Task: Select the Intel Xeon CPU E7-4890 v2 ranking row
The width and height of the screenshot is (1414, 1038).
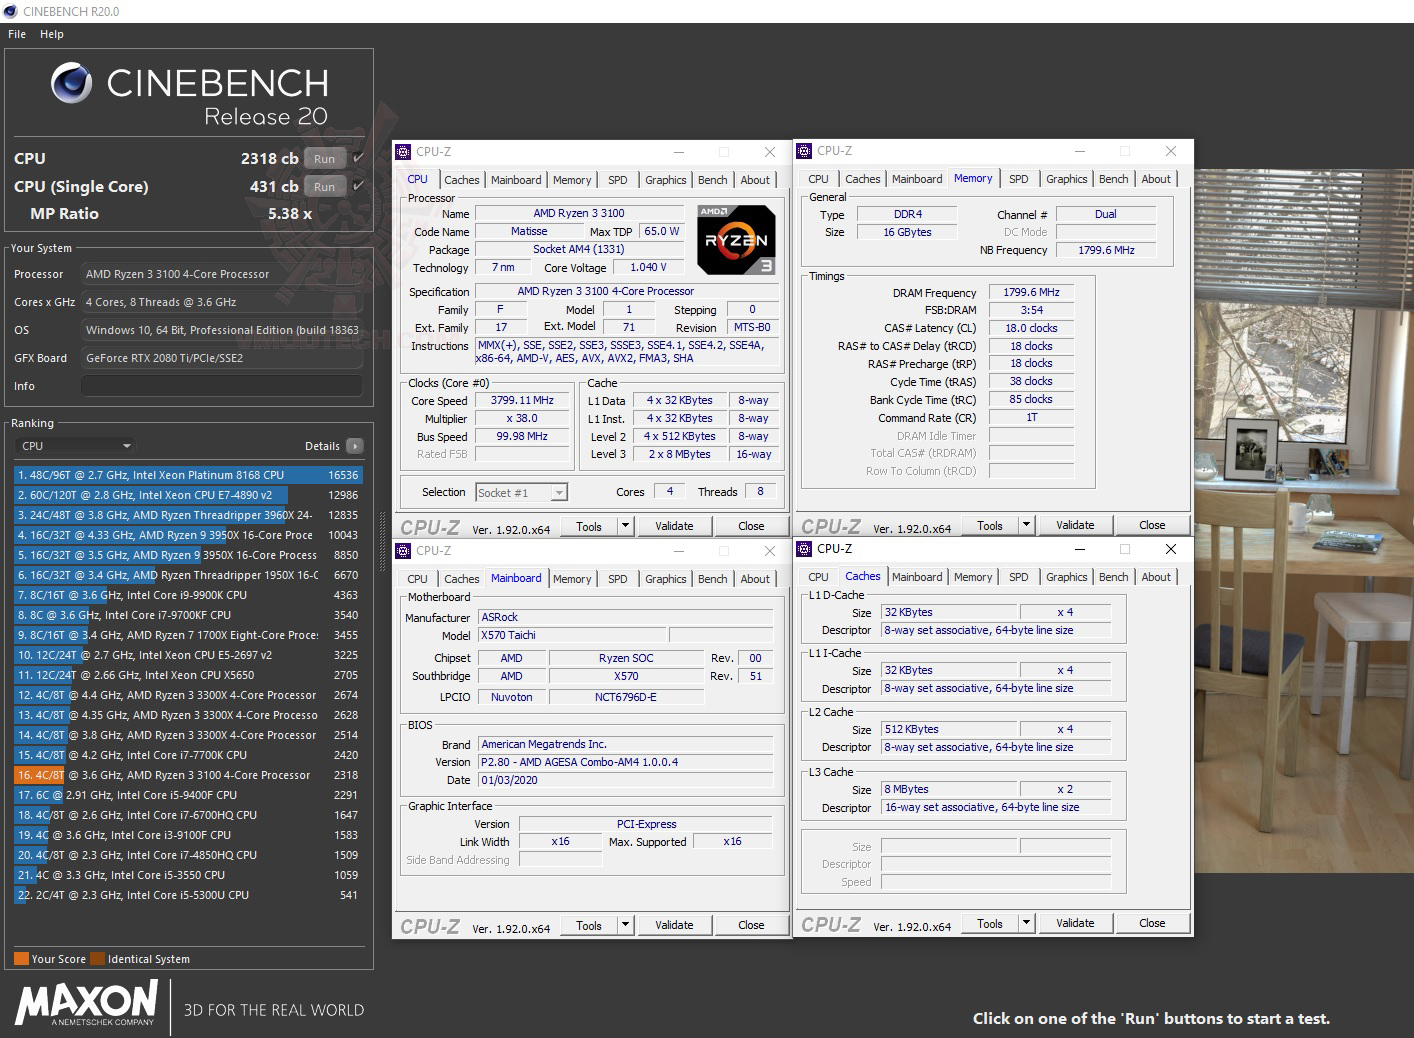Action: (x=188, y=495)
